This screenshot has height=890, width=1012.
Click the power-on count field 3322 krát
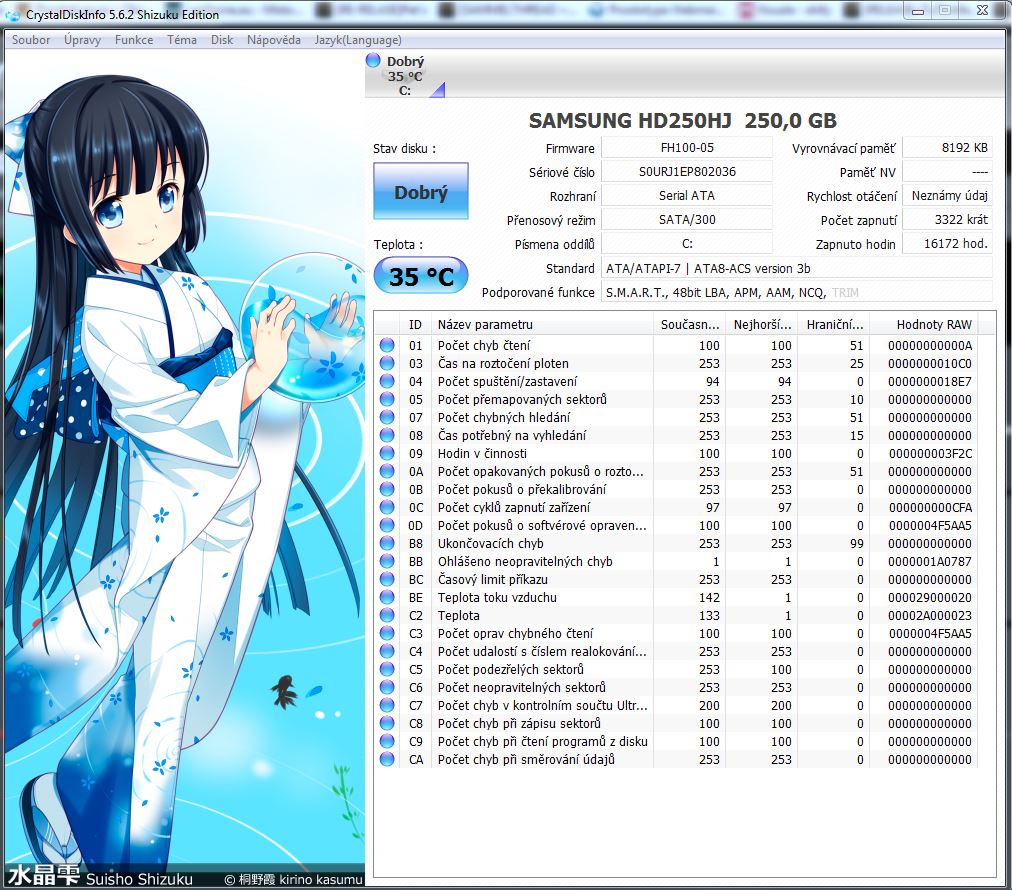(947, 219)
